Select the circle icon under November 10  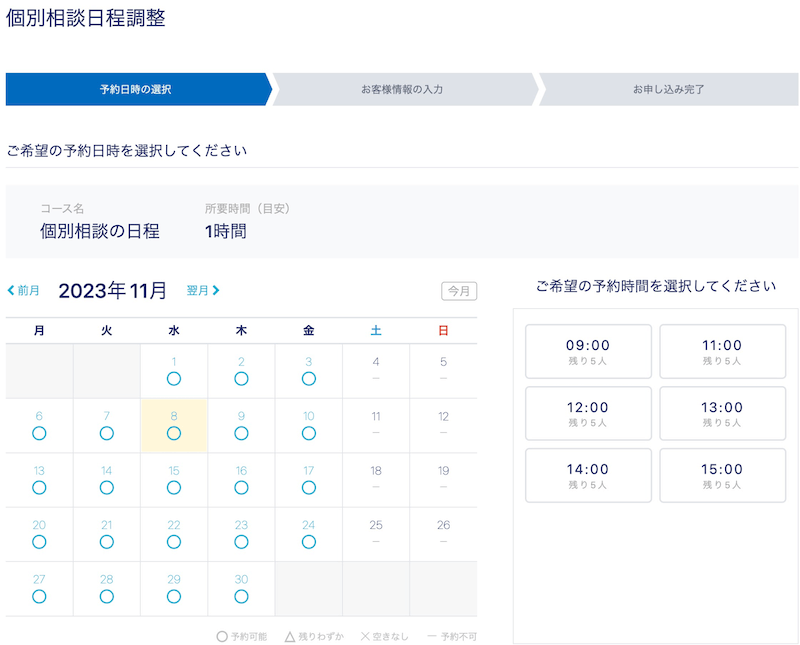click(x=308, y=433)
